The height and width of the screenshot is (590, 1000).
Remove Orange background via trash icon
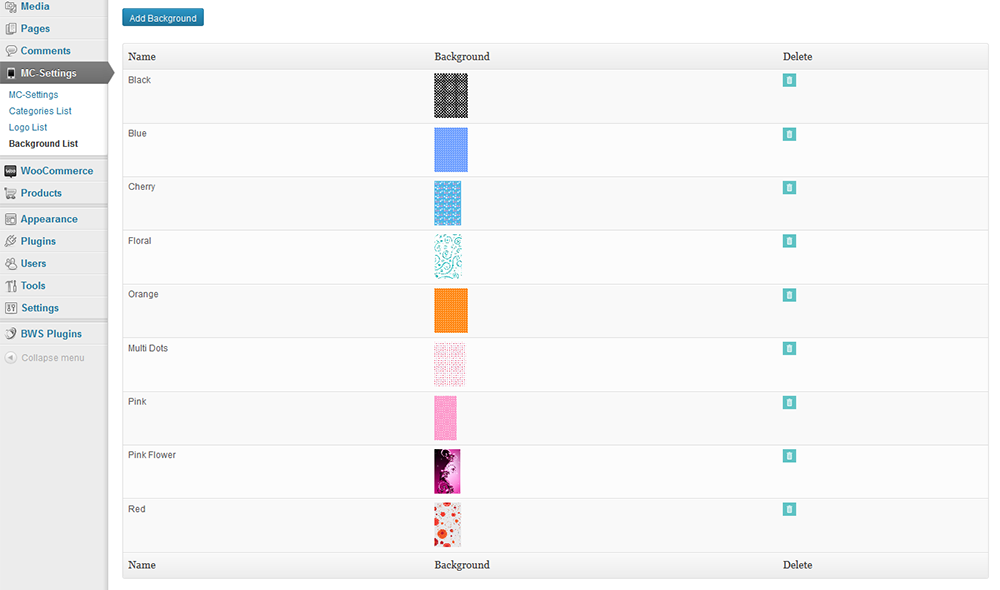coord(789,295)
